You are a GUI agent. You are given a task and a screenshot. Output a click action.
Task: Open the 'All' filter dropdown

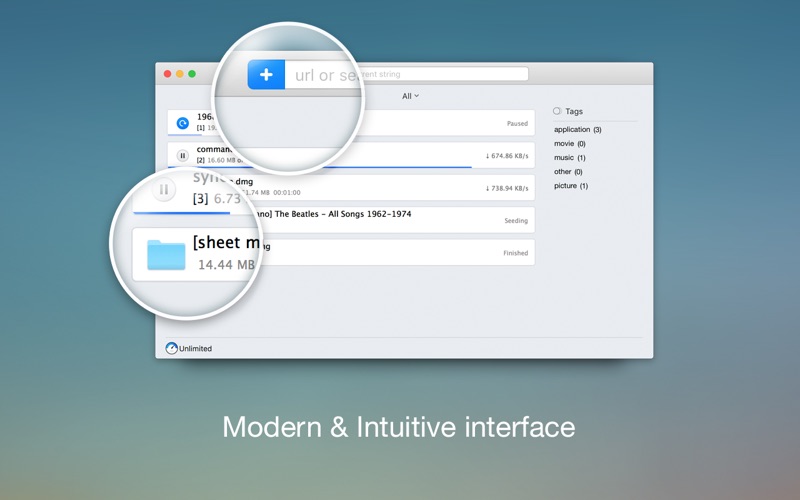[x=410, y=96]
